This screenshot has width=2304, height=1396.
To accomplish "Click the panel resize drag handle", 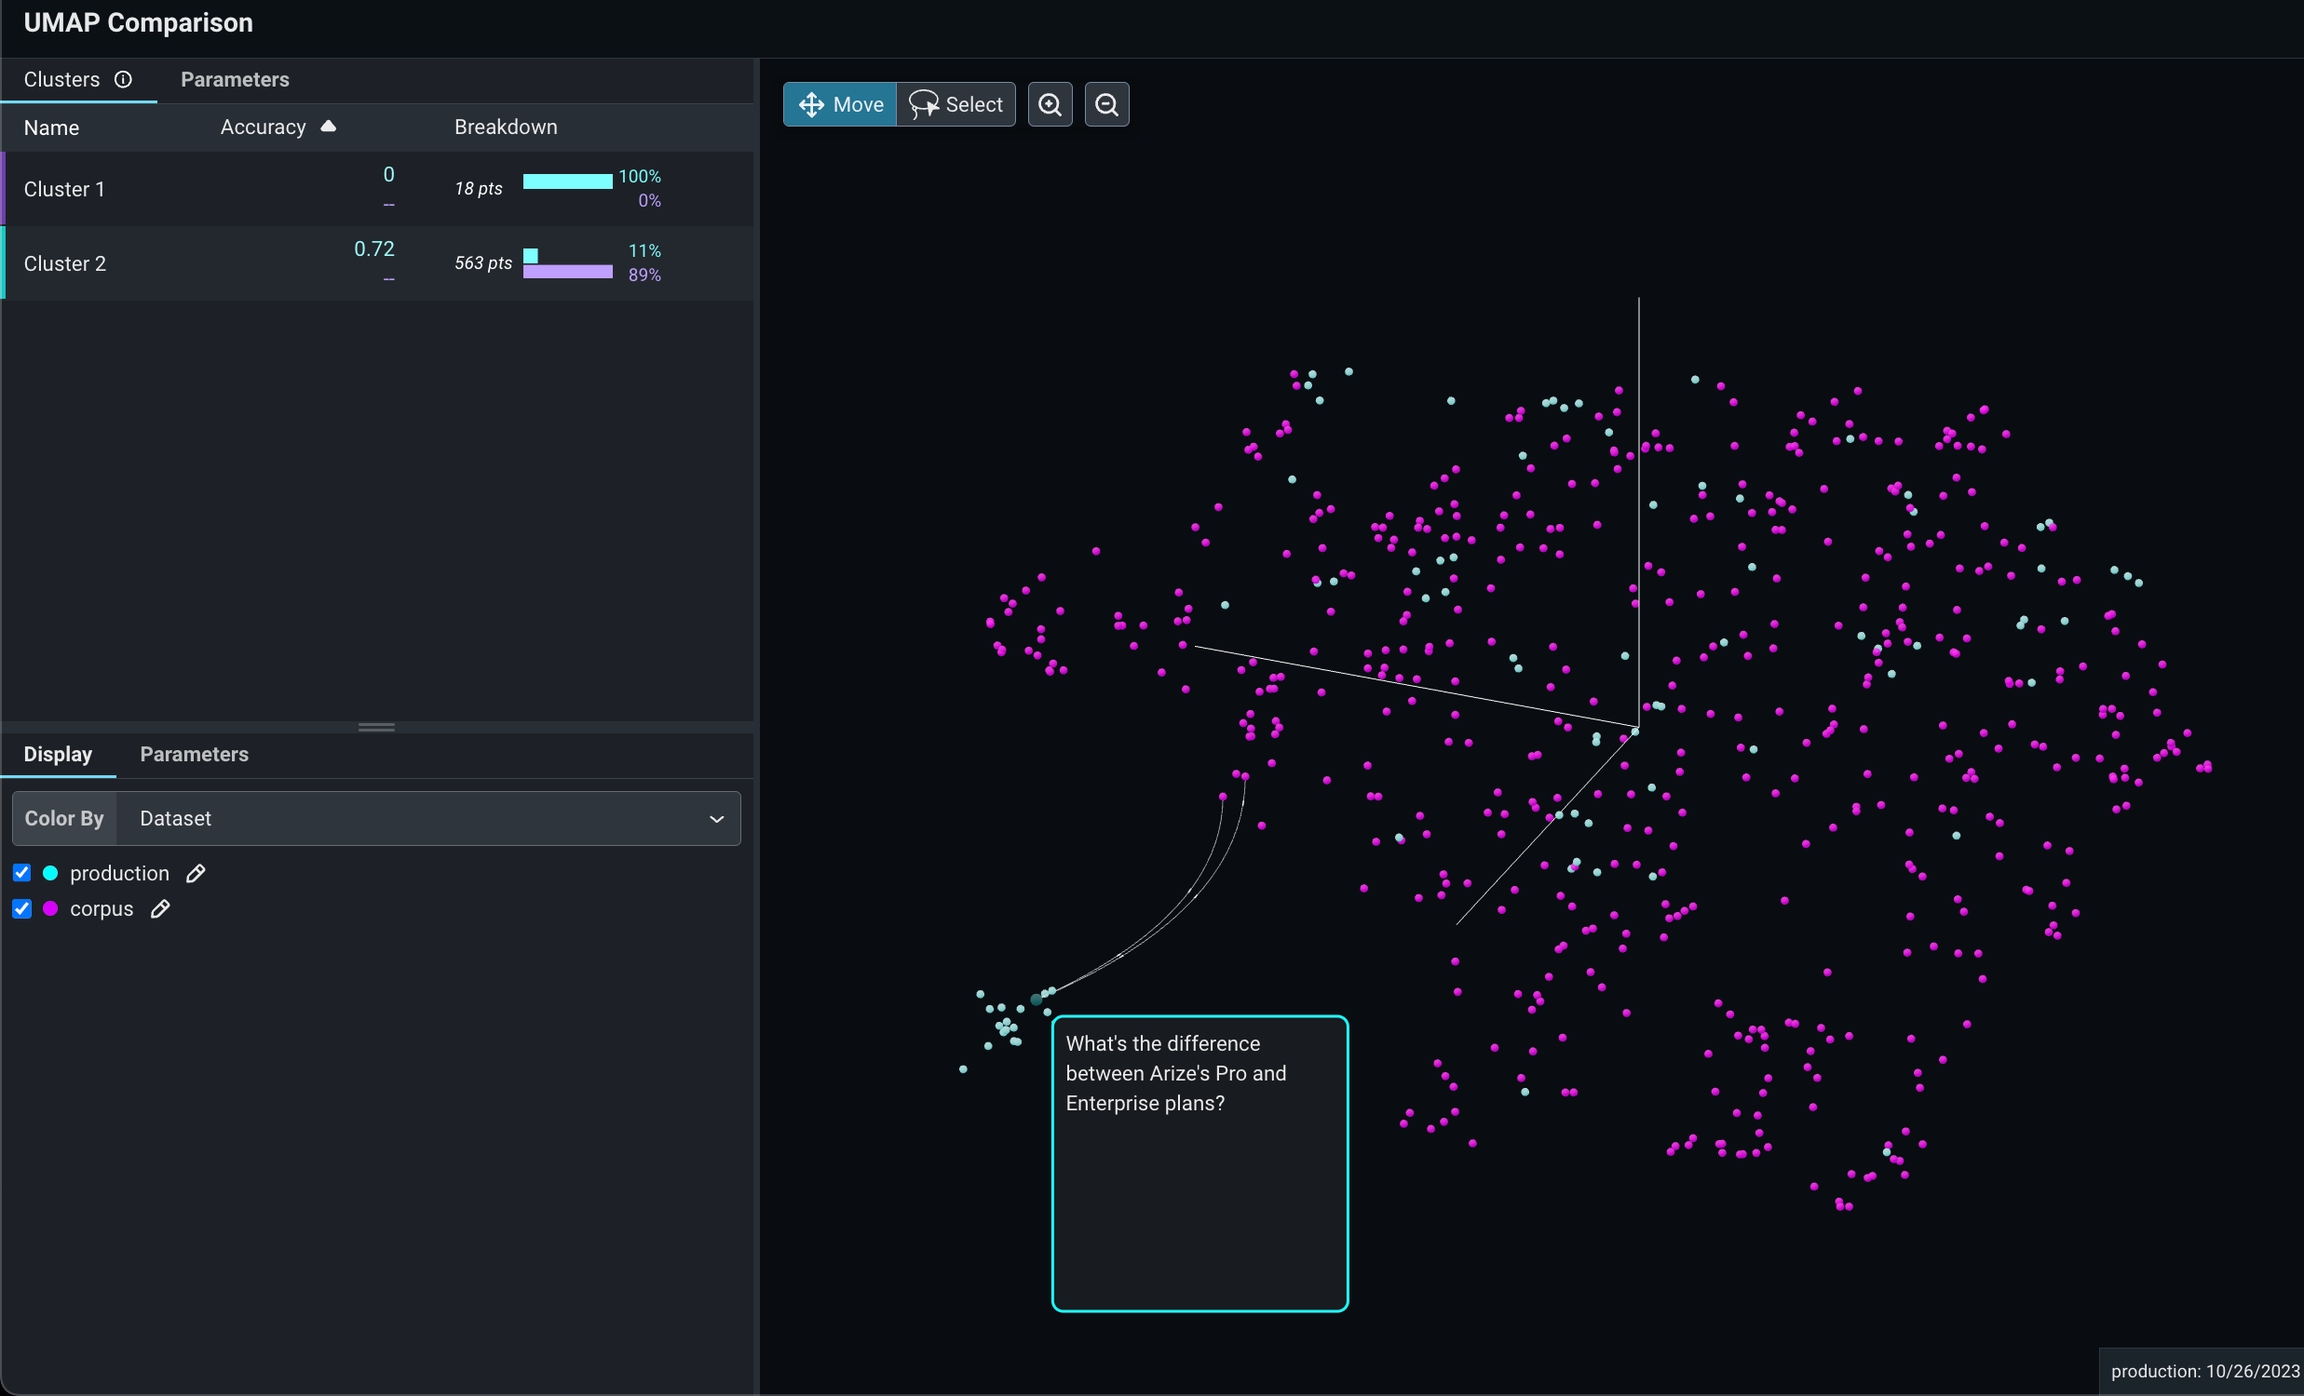I will pos(377,727).
